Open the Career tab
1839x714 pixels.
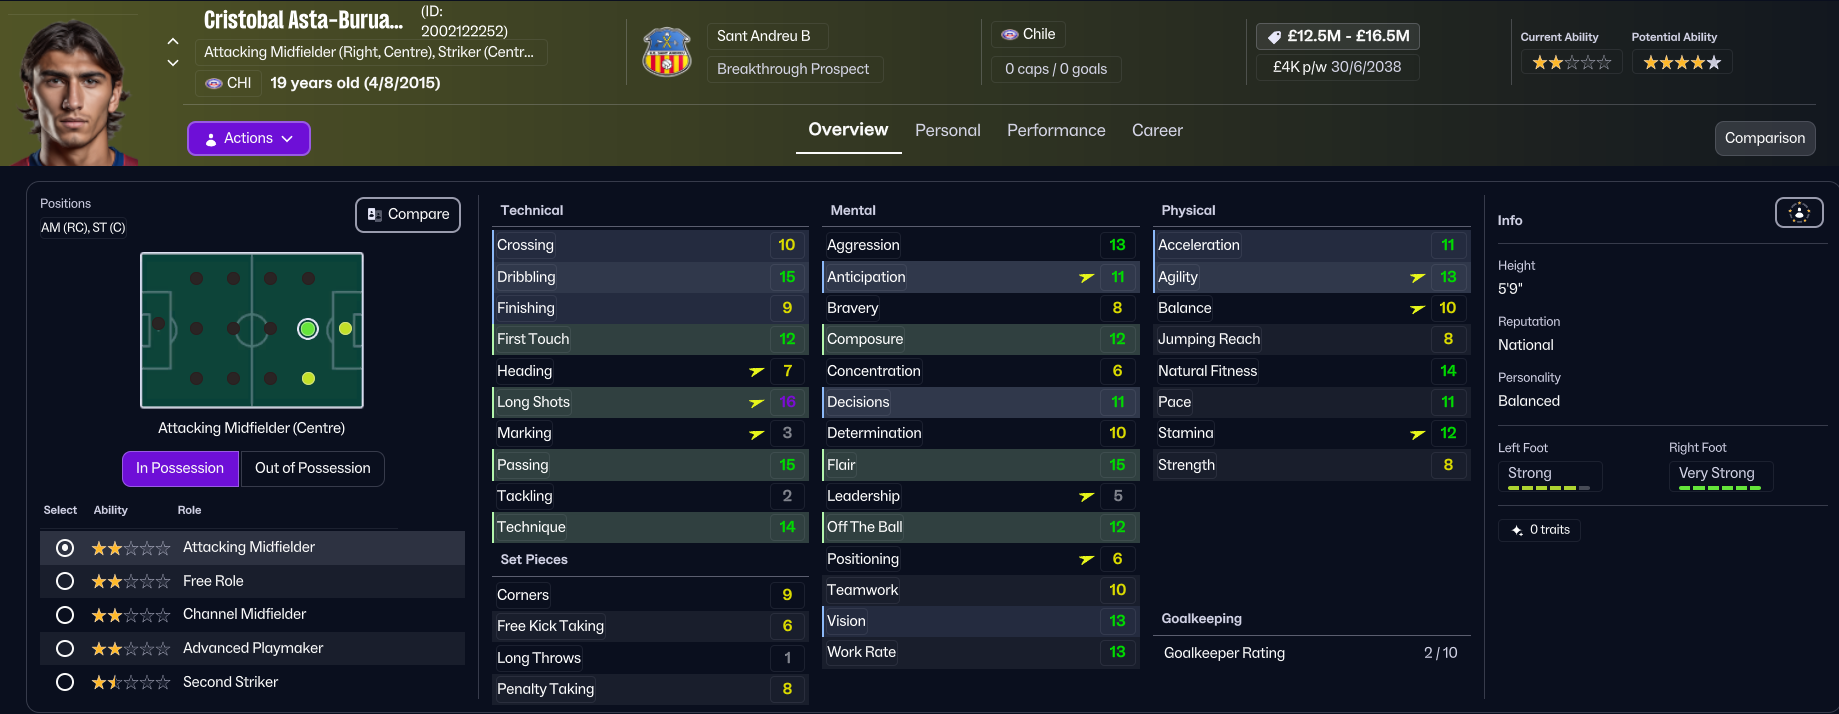pos(1157,130)
